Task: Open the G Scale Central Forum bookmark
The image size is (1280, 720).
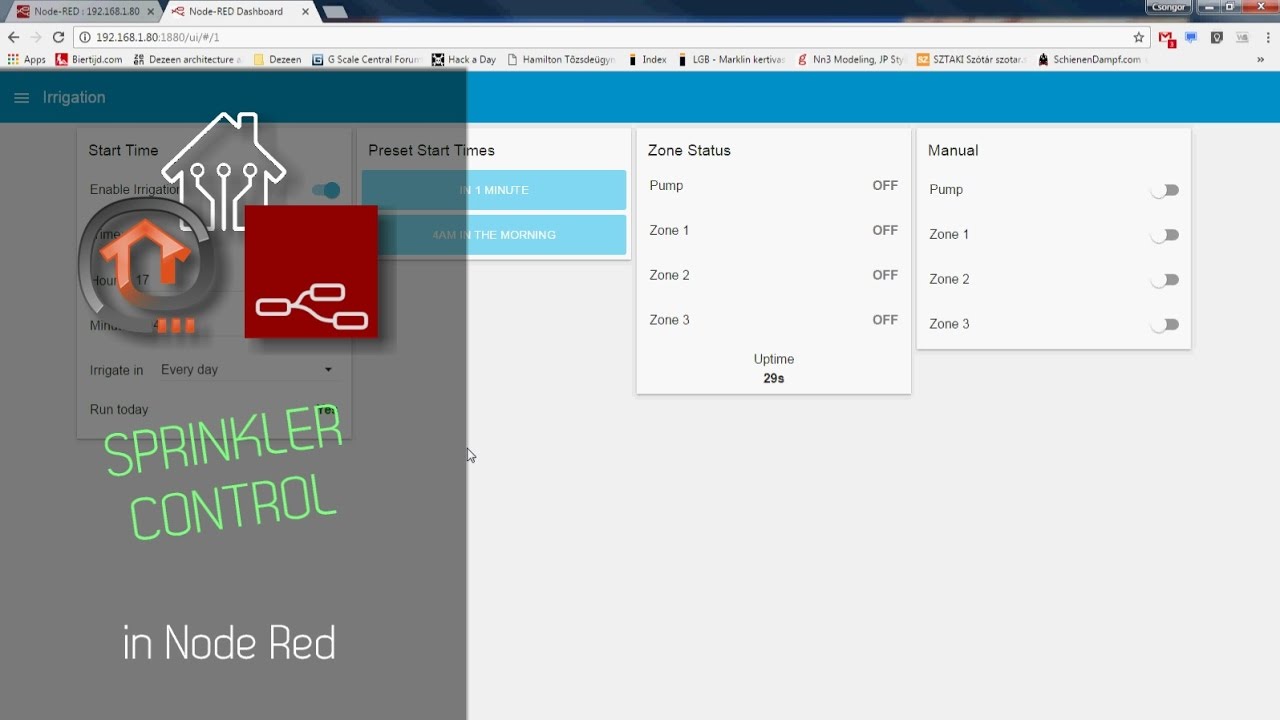Action: (x=366, y=60)
